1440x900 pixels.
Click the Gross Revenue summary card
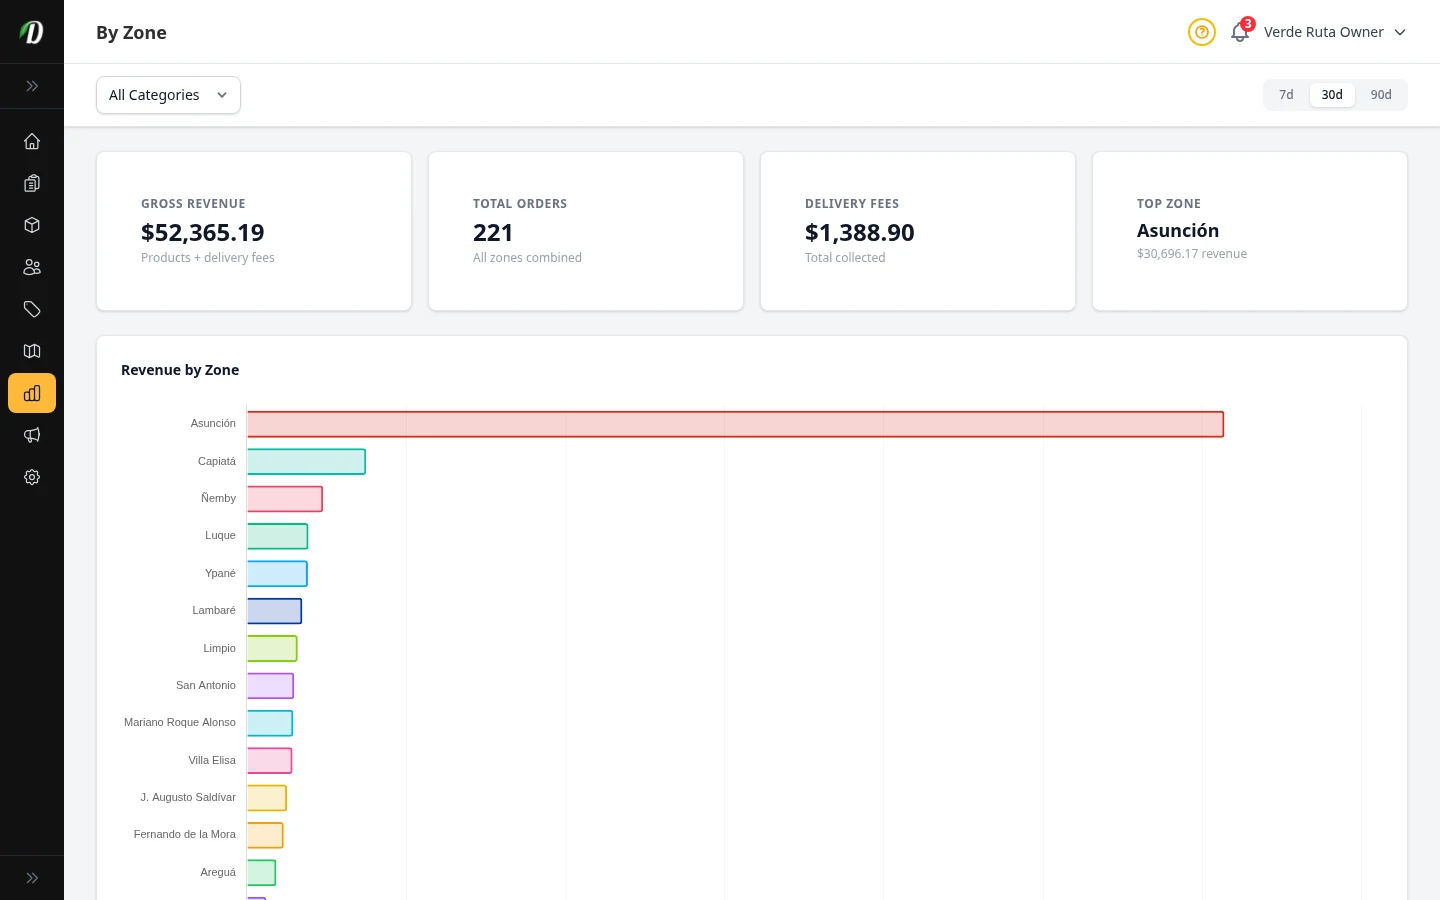[253, 231]
